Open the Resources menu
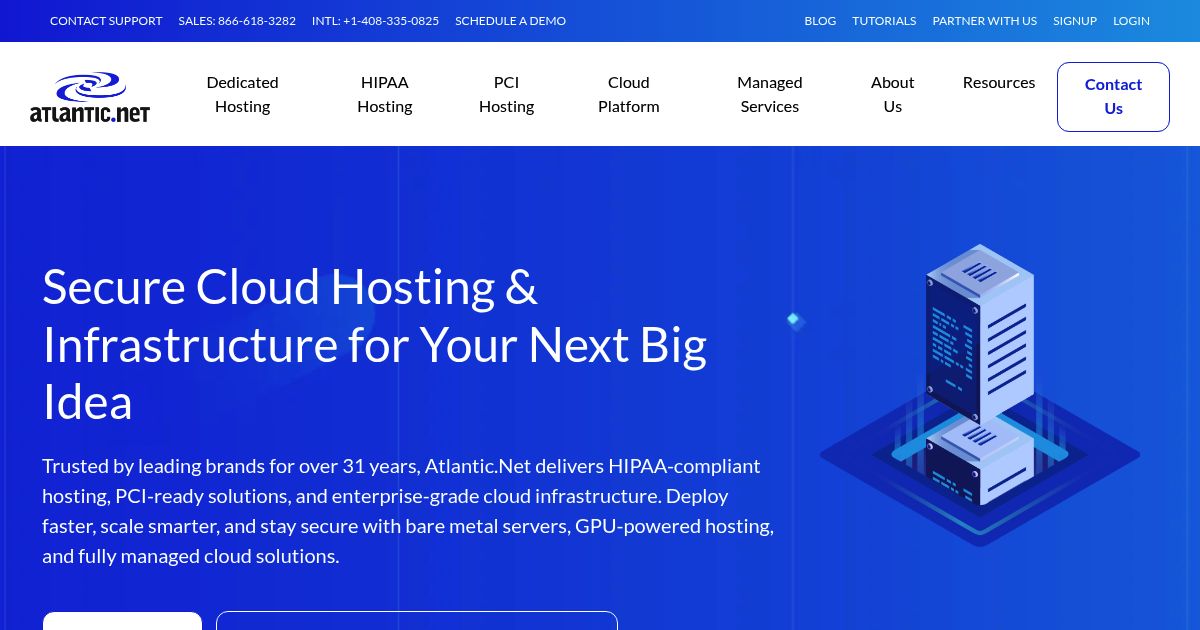Screen dimensions: 1200x630 pos(999,82)
